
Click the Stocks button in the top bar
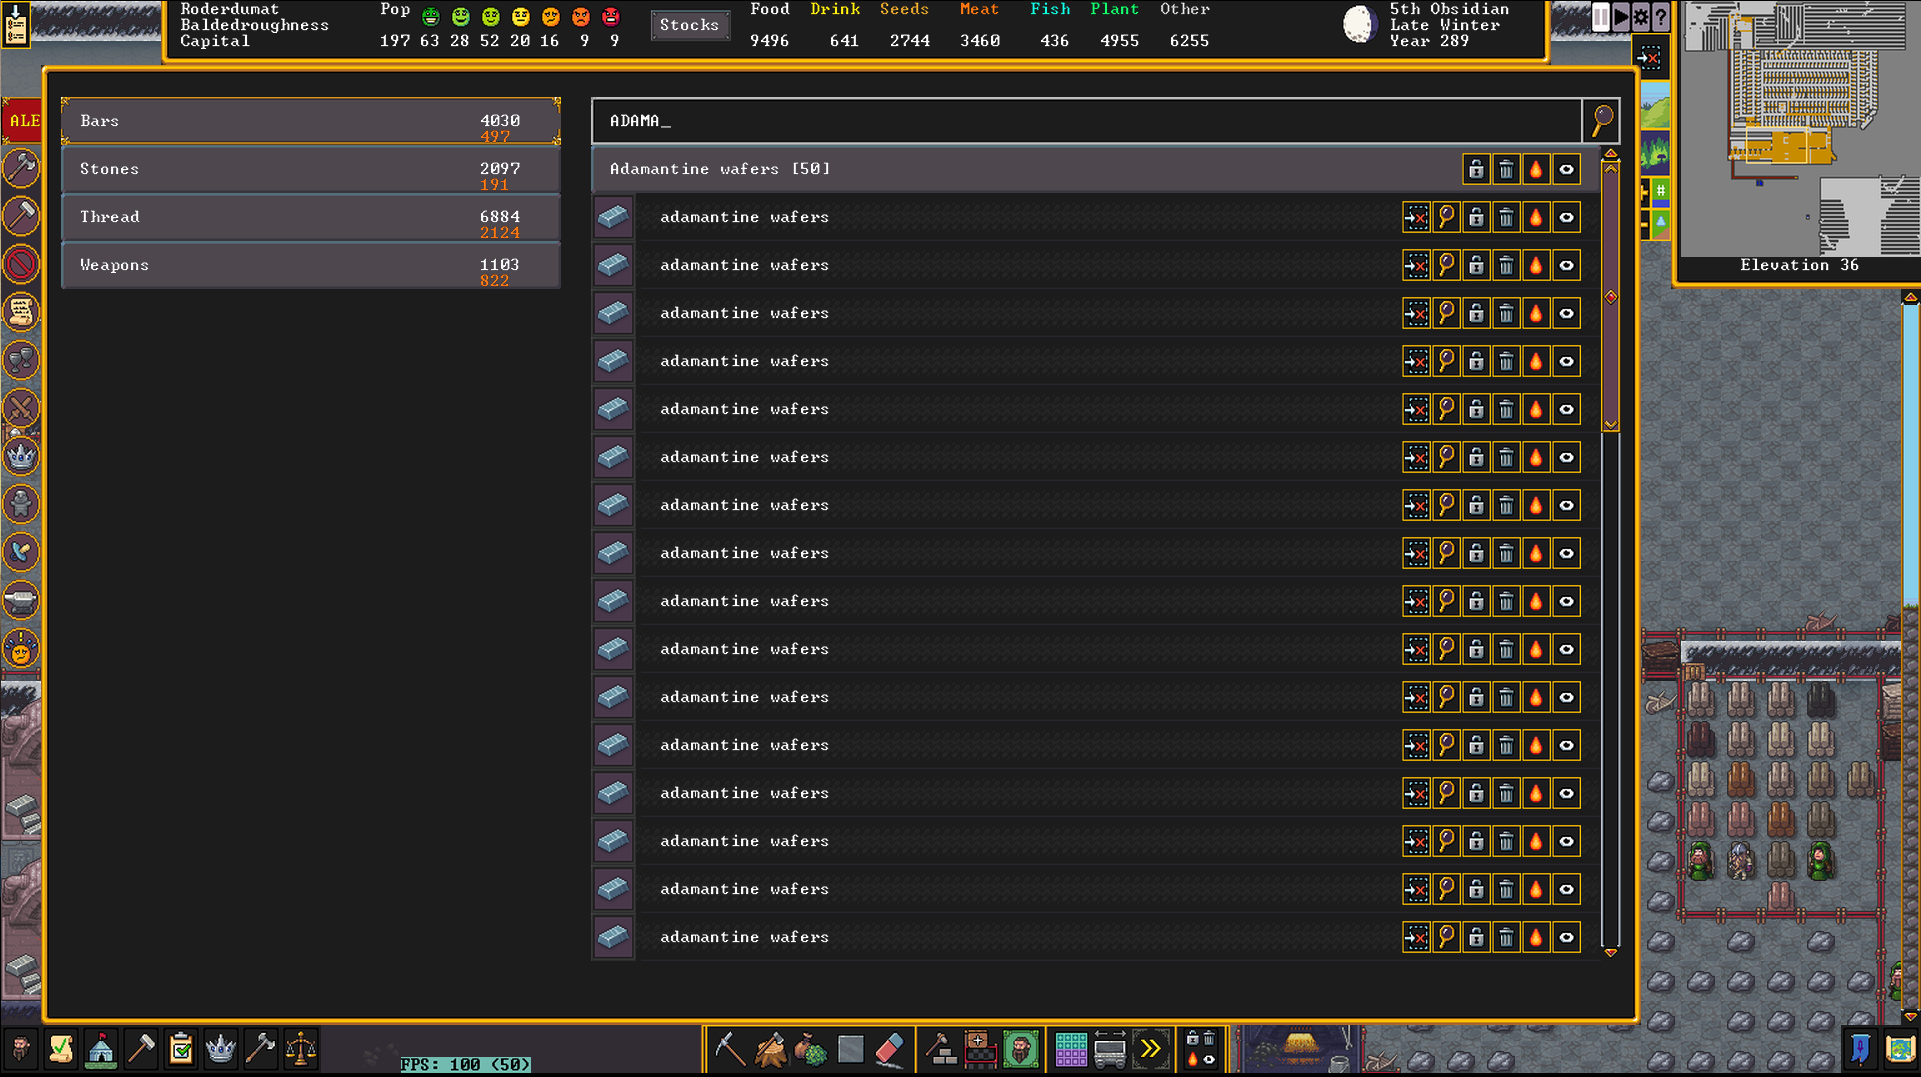coord(689,25)
